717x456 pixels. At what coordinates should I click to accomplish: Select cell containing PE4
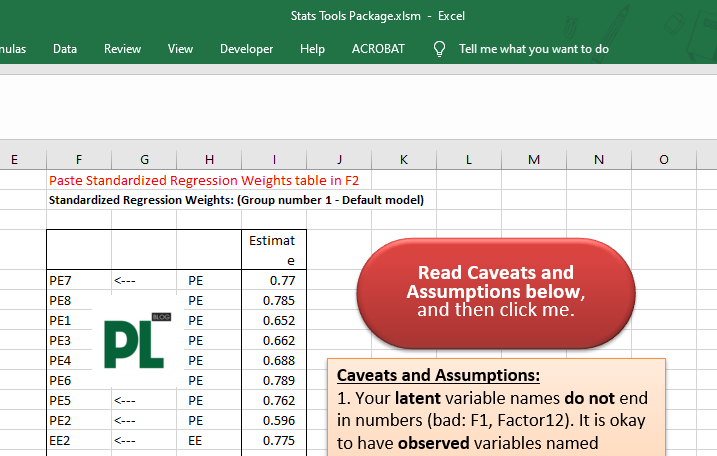(79, 360)
